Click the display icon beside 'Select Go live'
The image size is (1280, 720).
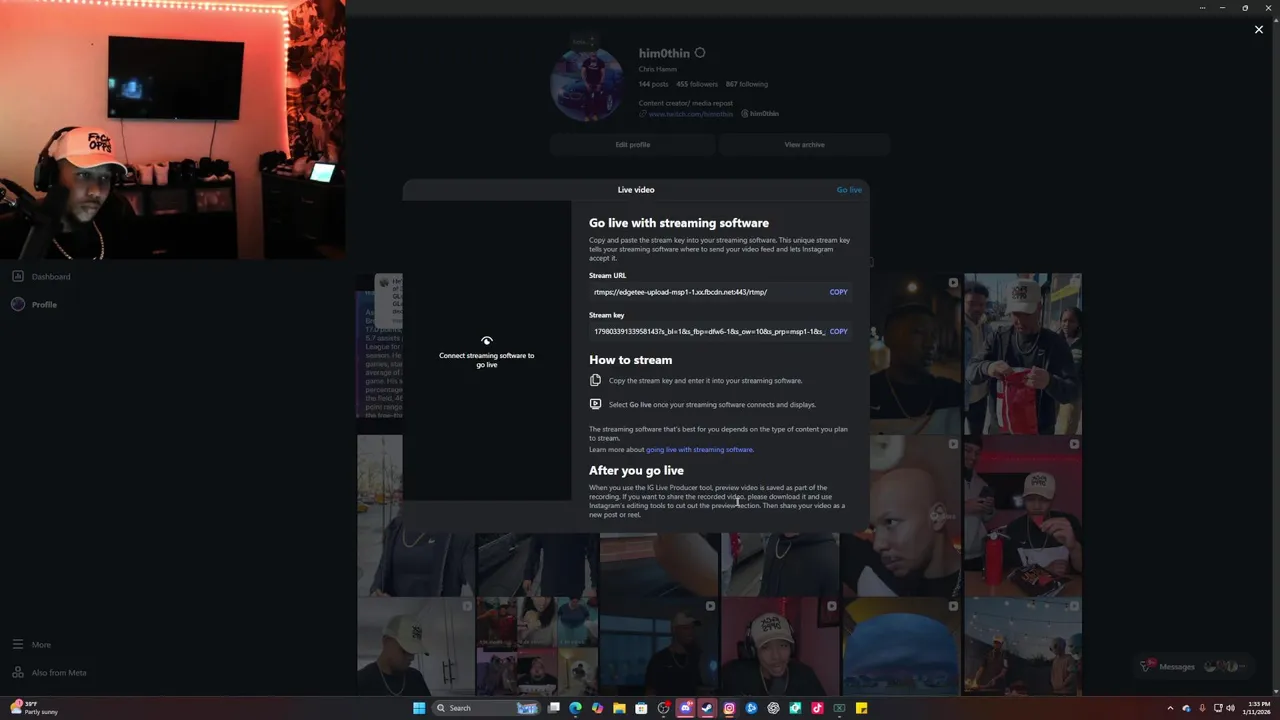595,404
